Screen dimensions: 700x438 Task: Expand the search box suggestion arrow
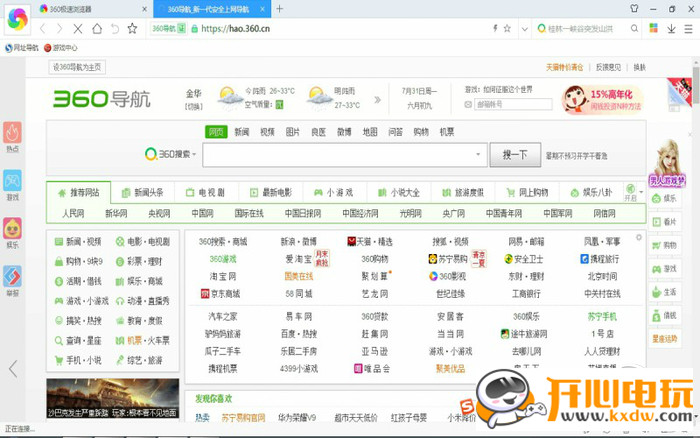478,154
